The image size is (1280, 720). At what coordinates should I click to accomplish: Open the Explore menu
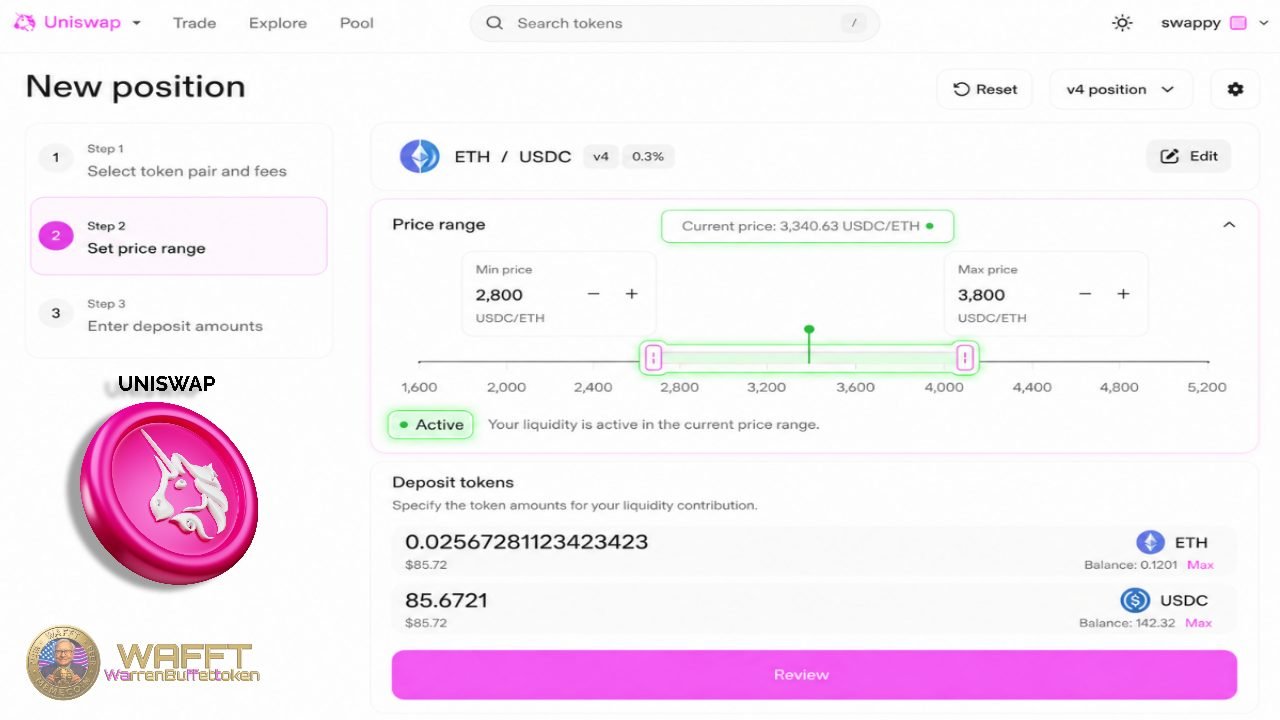278,23
